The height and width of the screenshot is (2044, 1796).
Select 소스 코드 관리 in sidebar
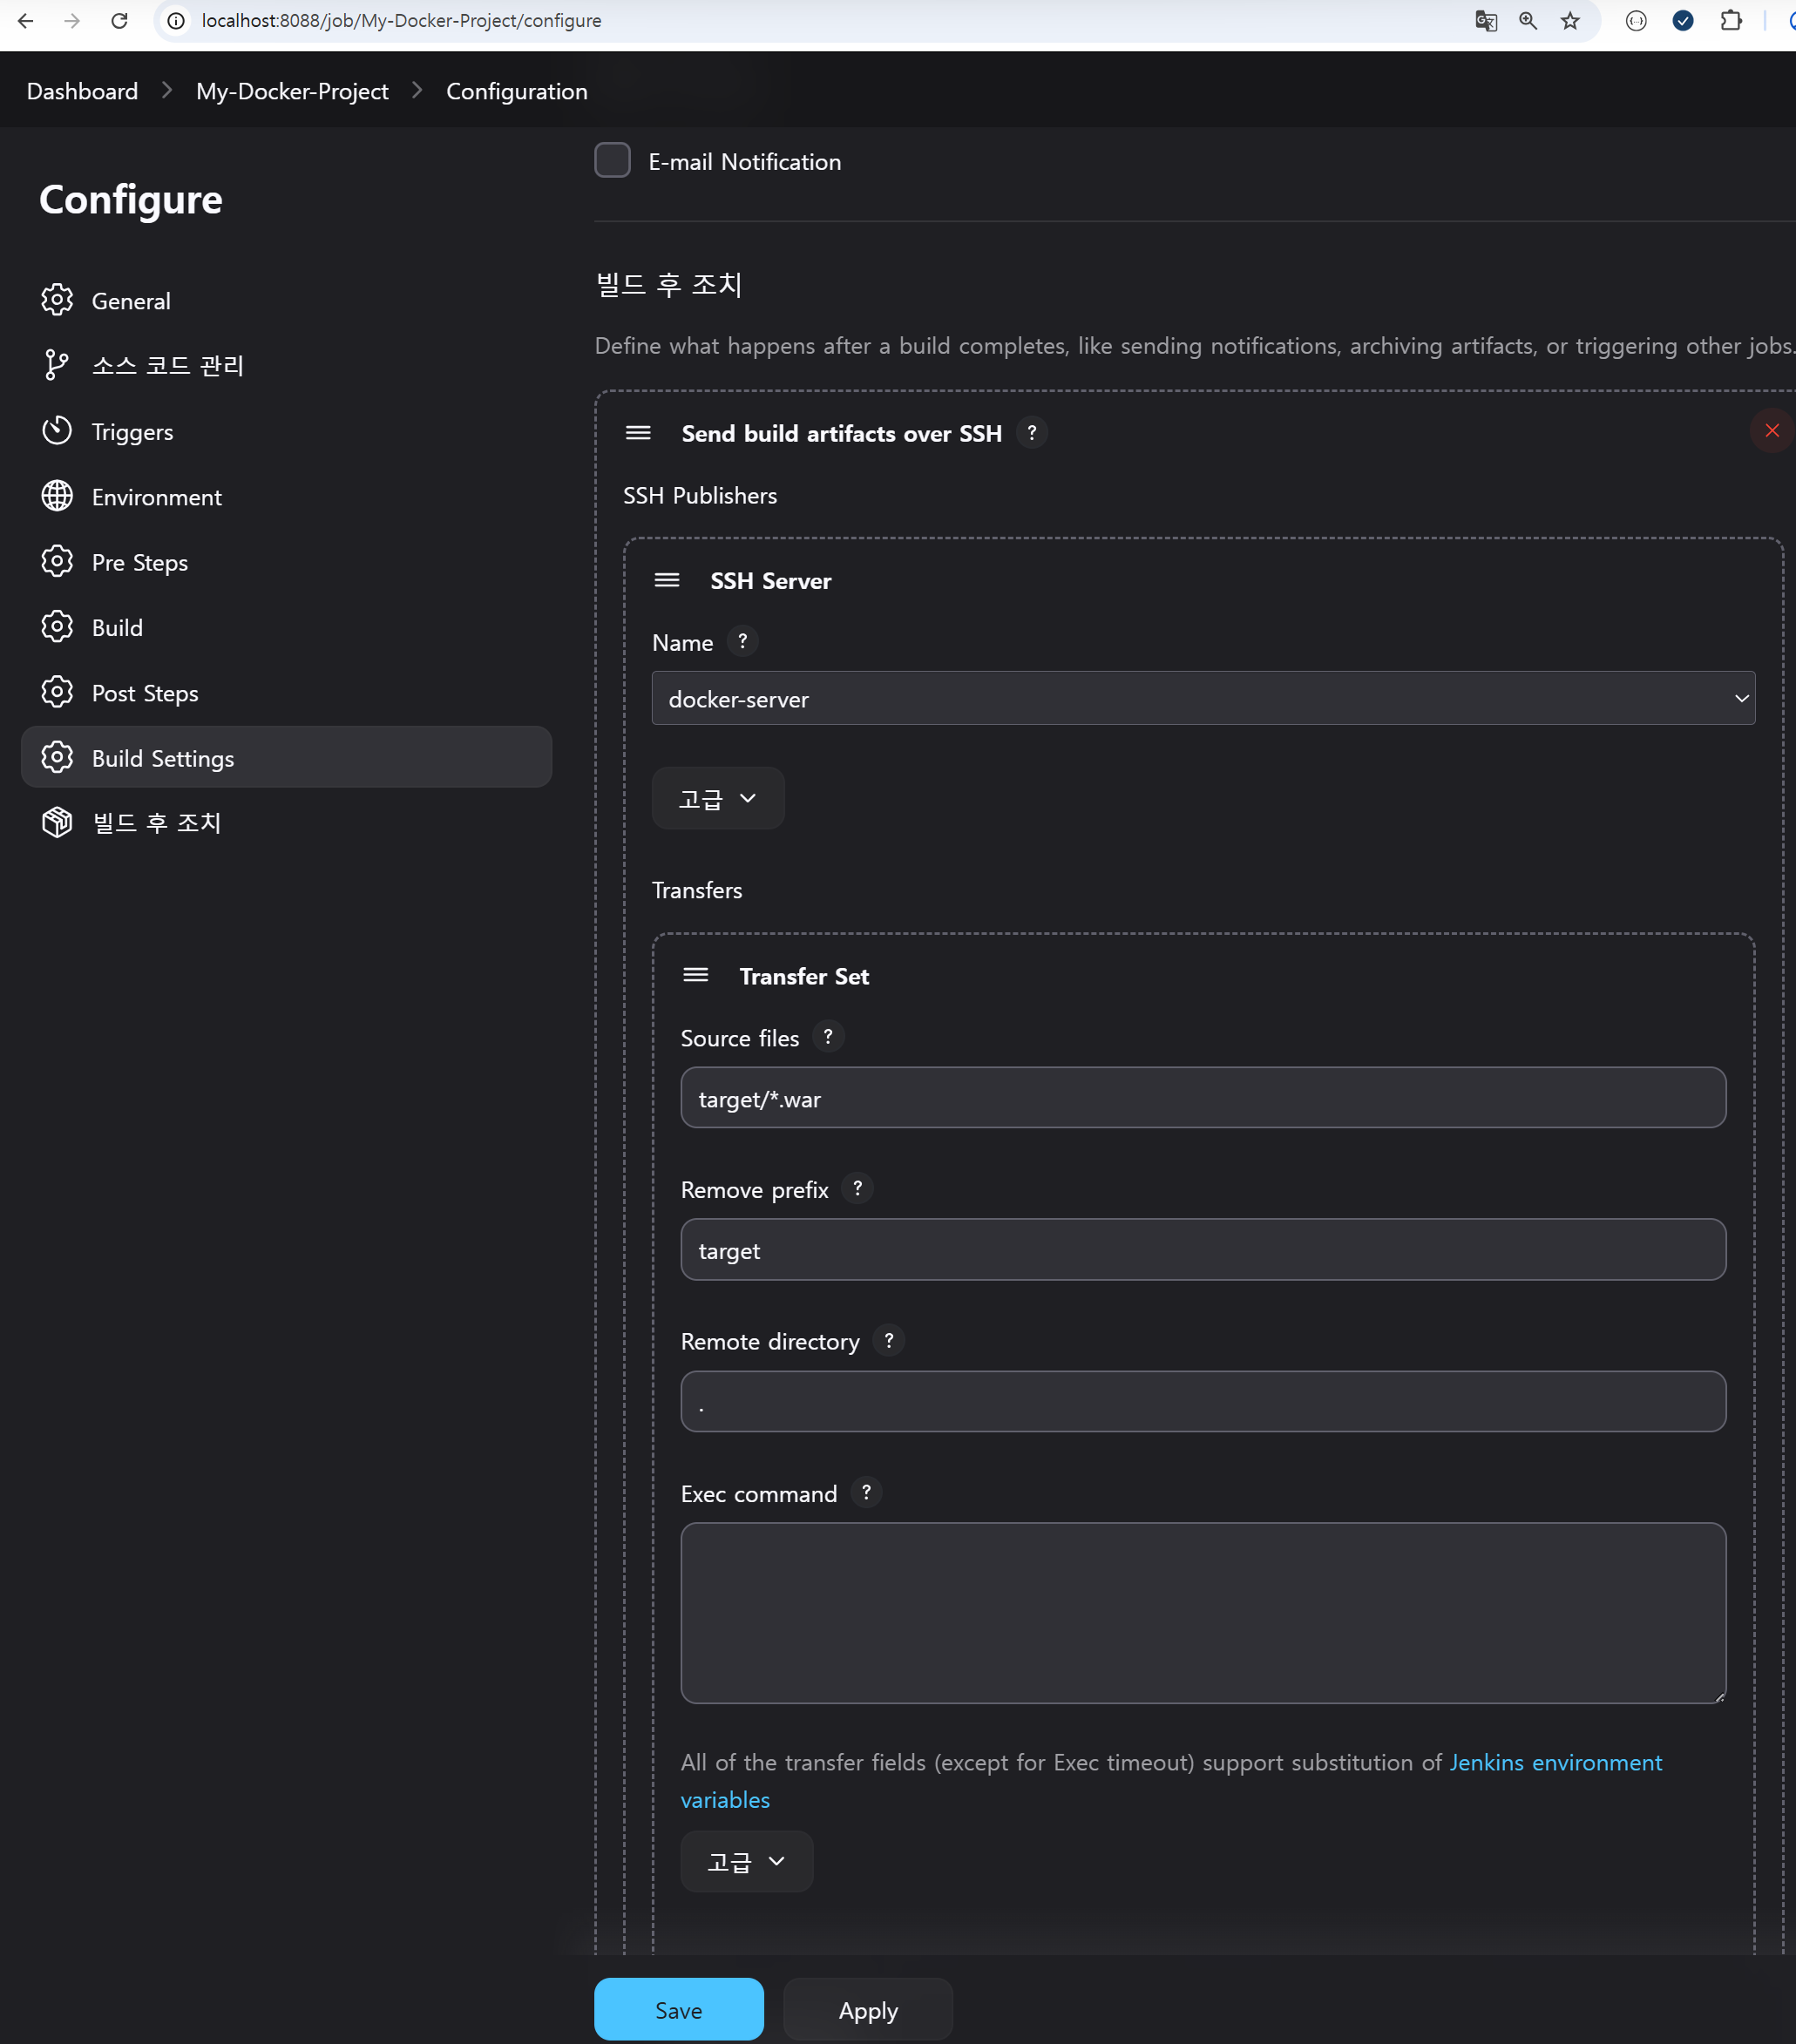(168, 365)
